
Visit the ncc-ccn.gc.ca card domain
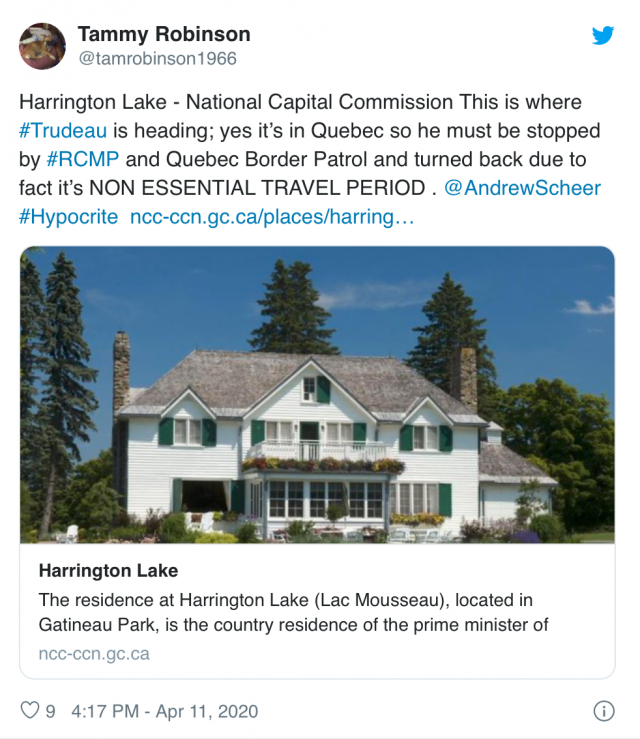[x=94, y=654]
